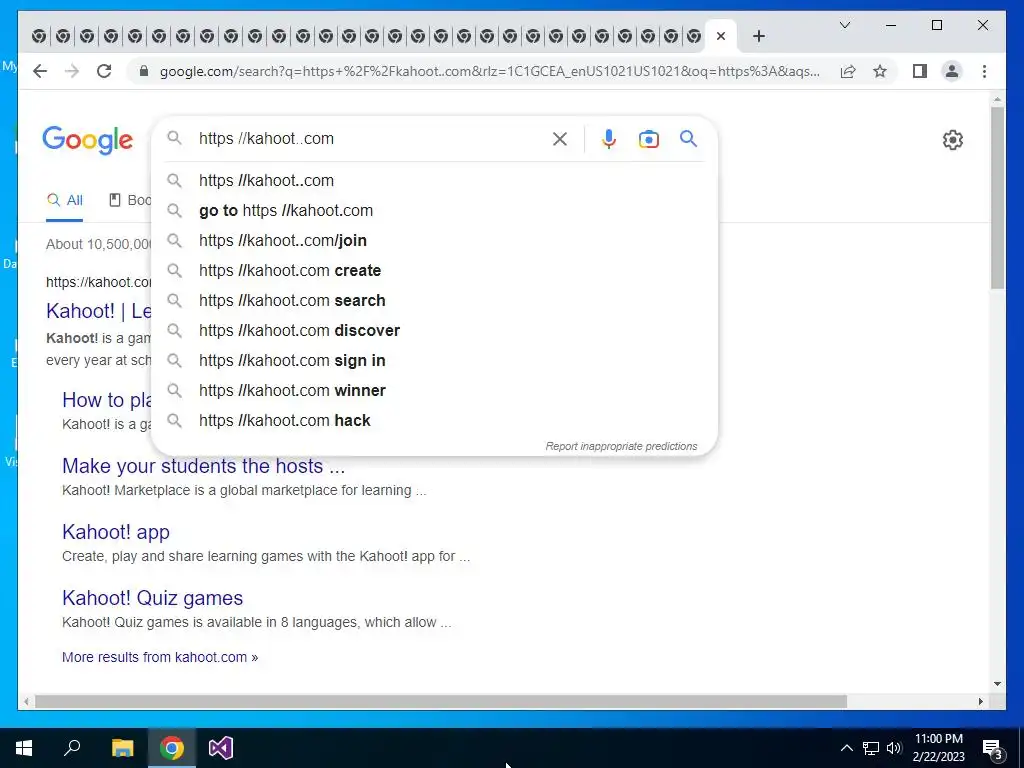Viewport: 1024px width, 768px height.
Task: Open the notification center icon
Action: pos(993,749)
